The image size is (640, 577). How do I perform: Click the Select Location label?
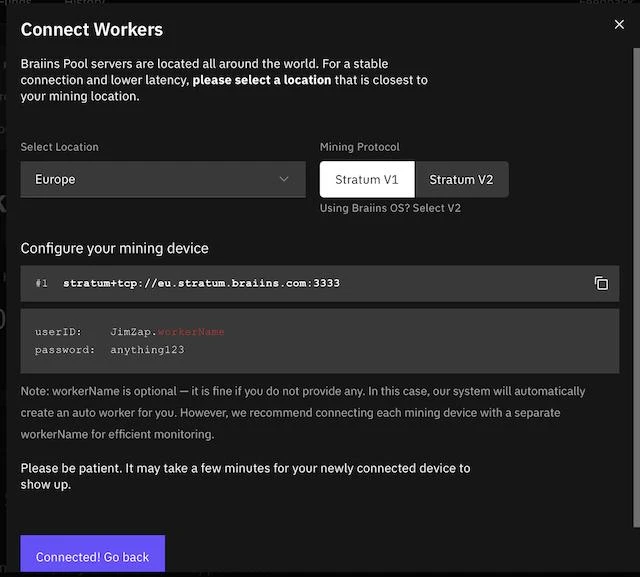point(60,147)
